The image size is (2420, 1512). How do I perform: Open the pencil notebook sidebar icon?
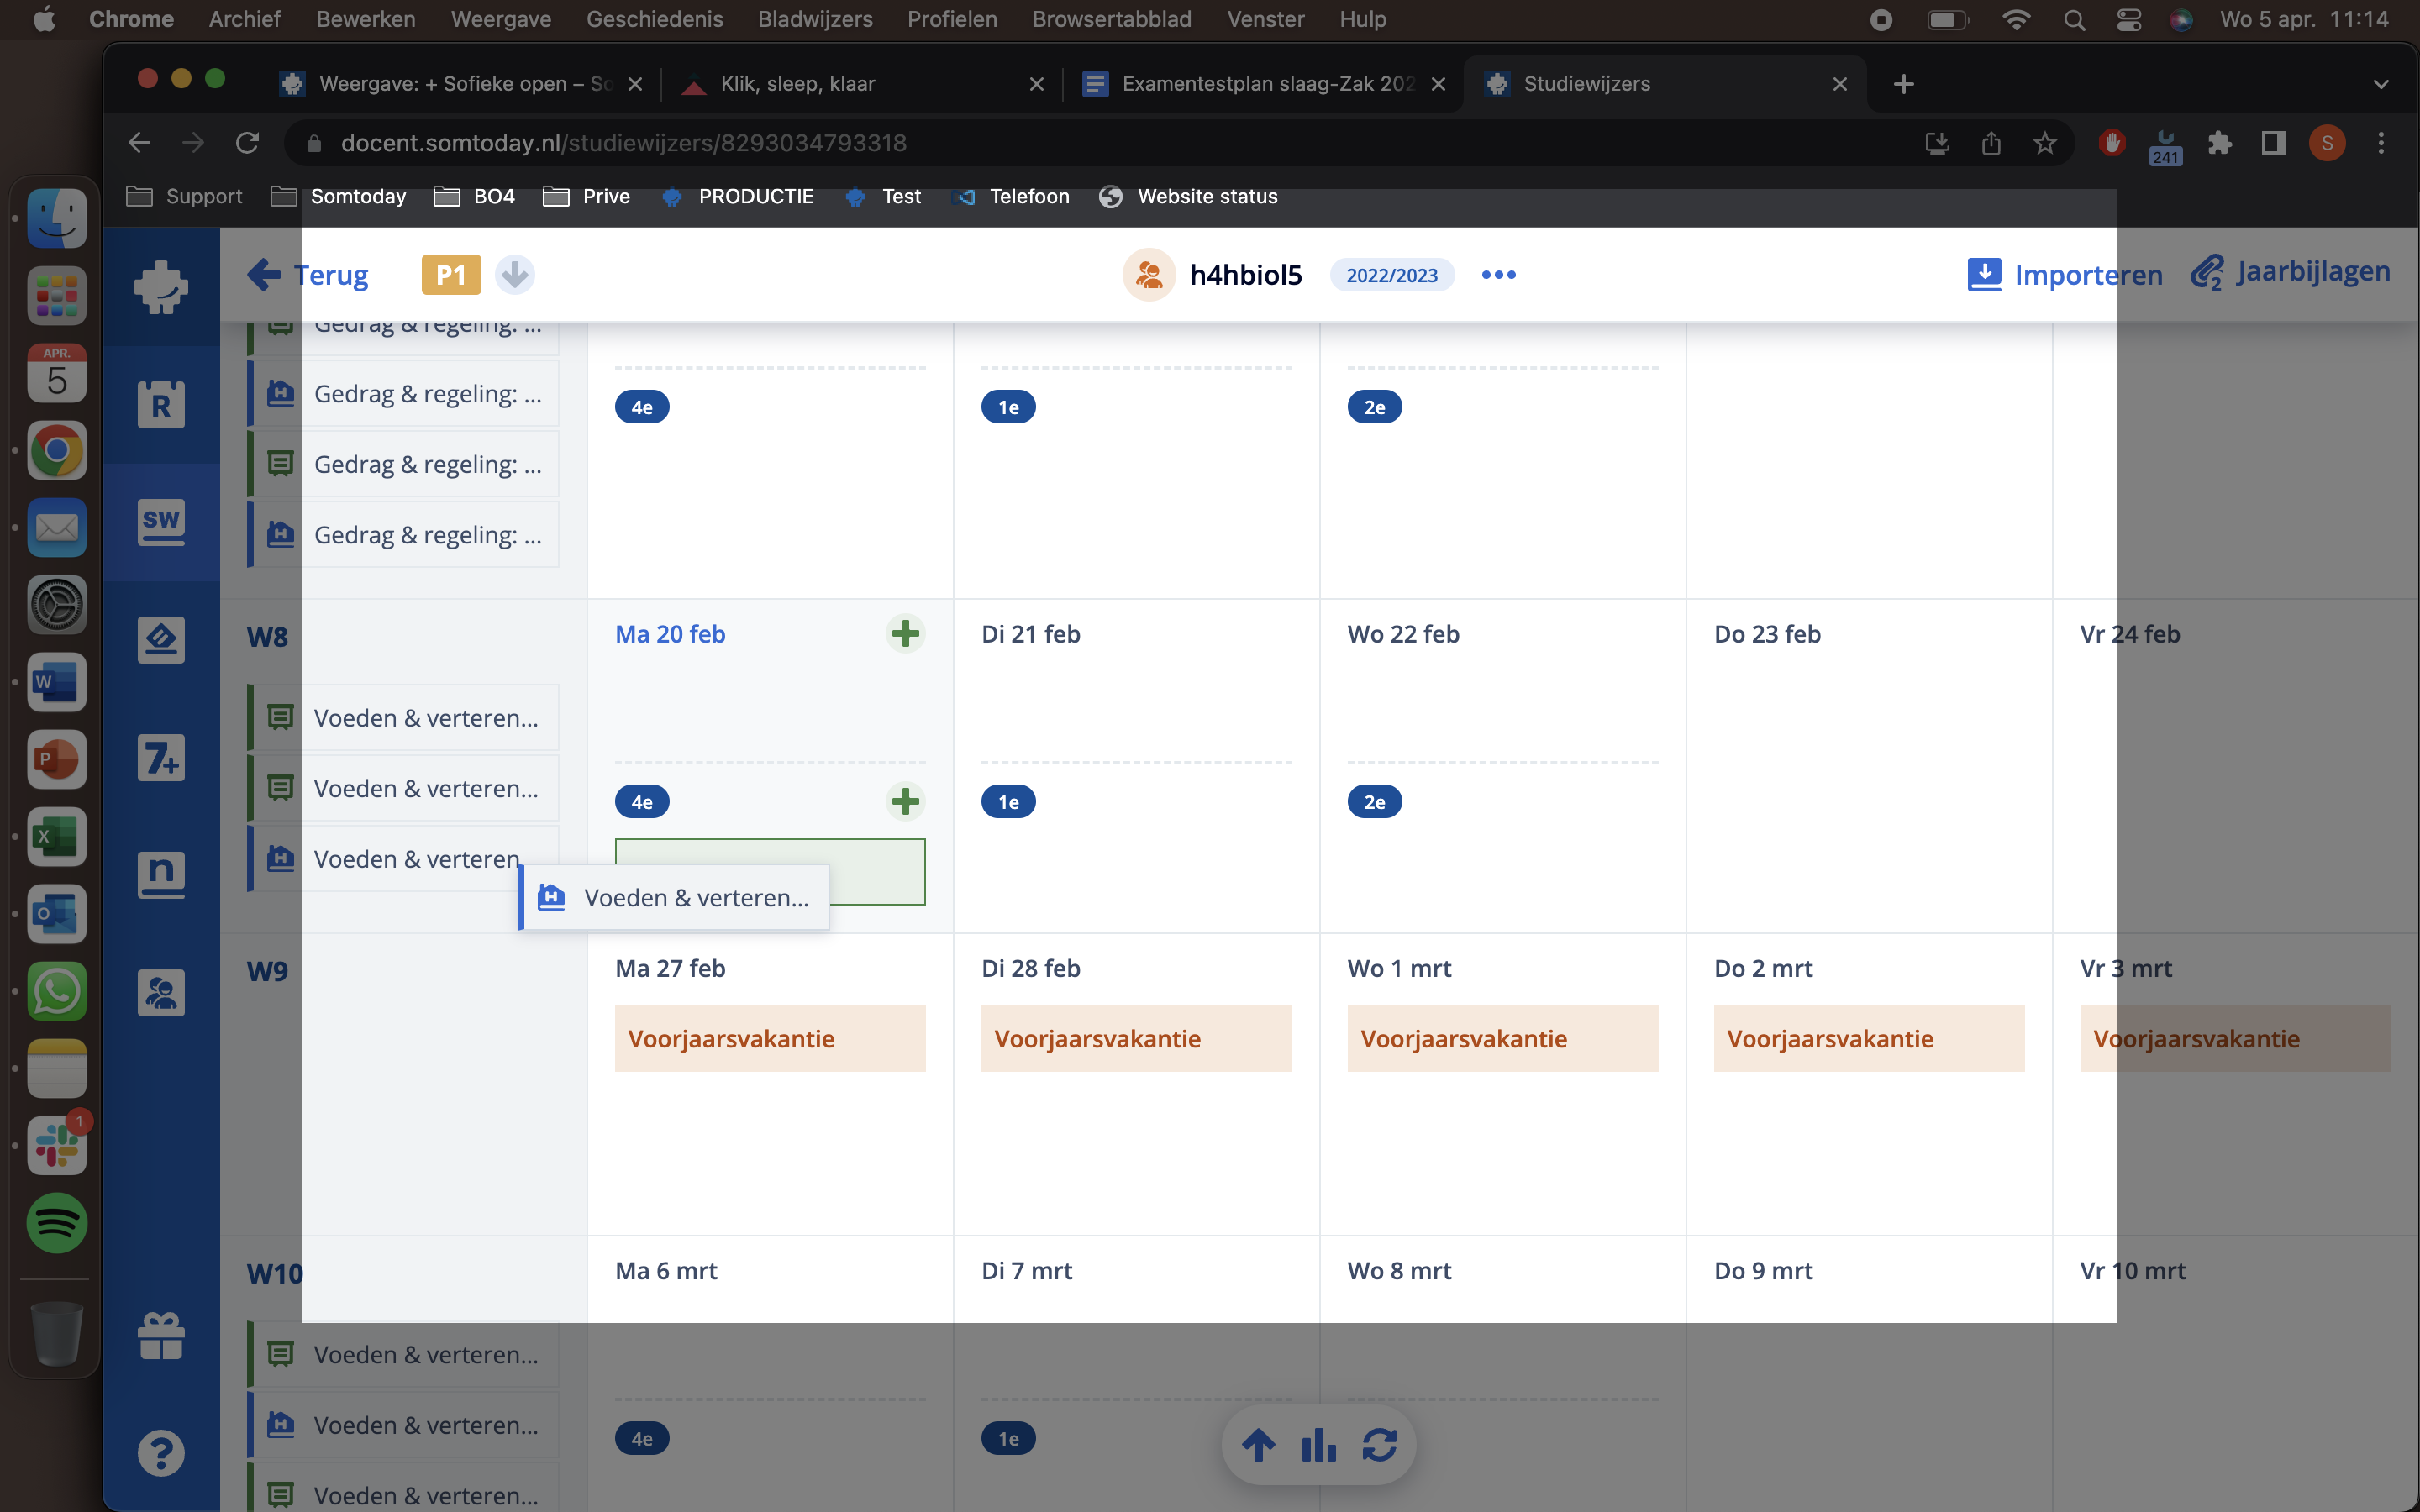coord(161,639)
